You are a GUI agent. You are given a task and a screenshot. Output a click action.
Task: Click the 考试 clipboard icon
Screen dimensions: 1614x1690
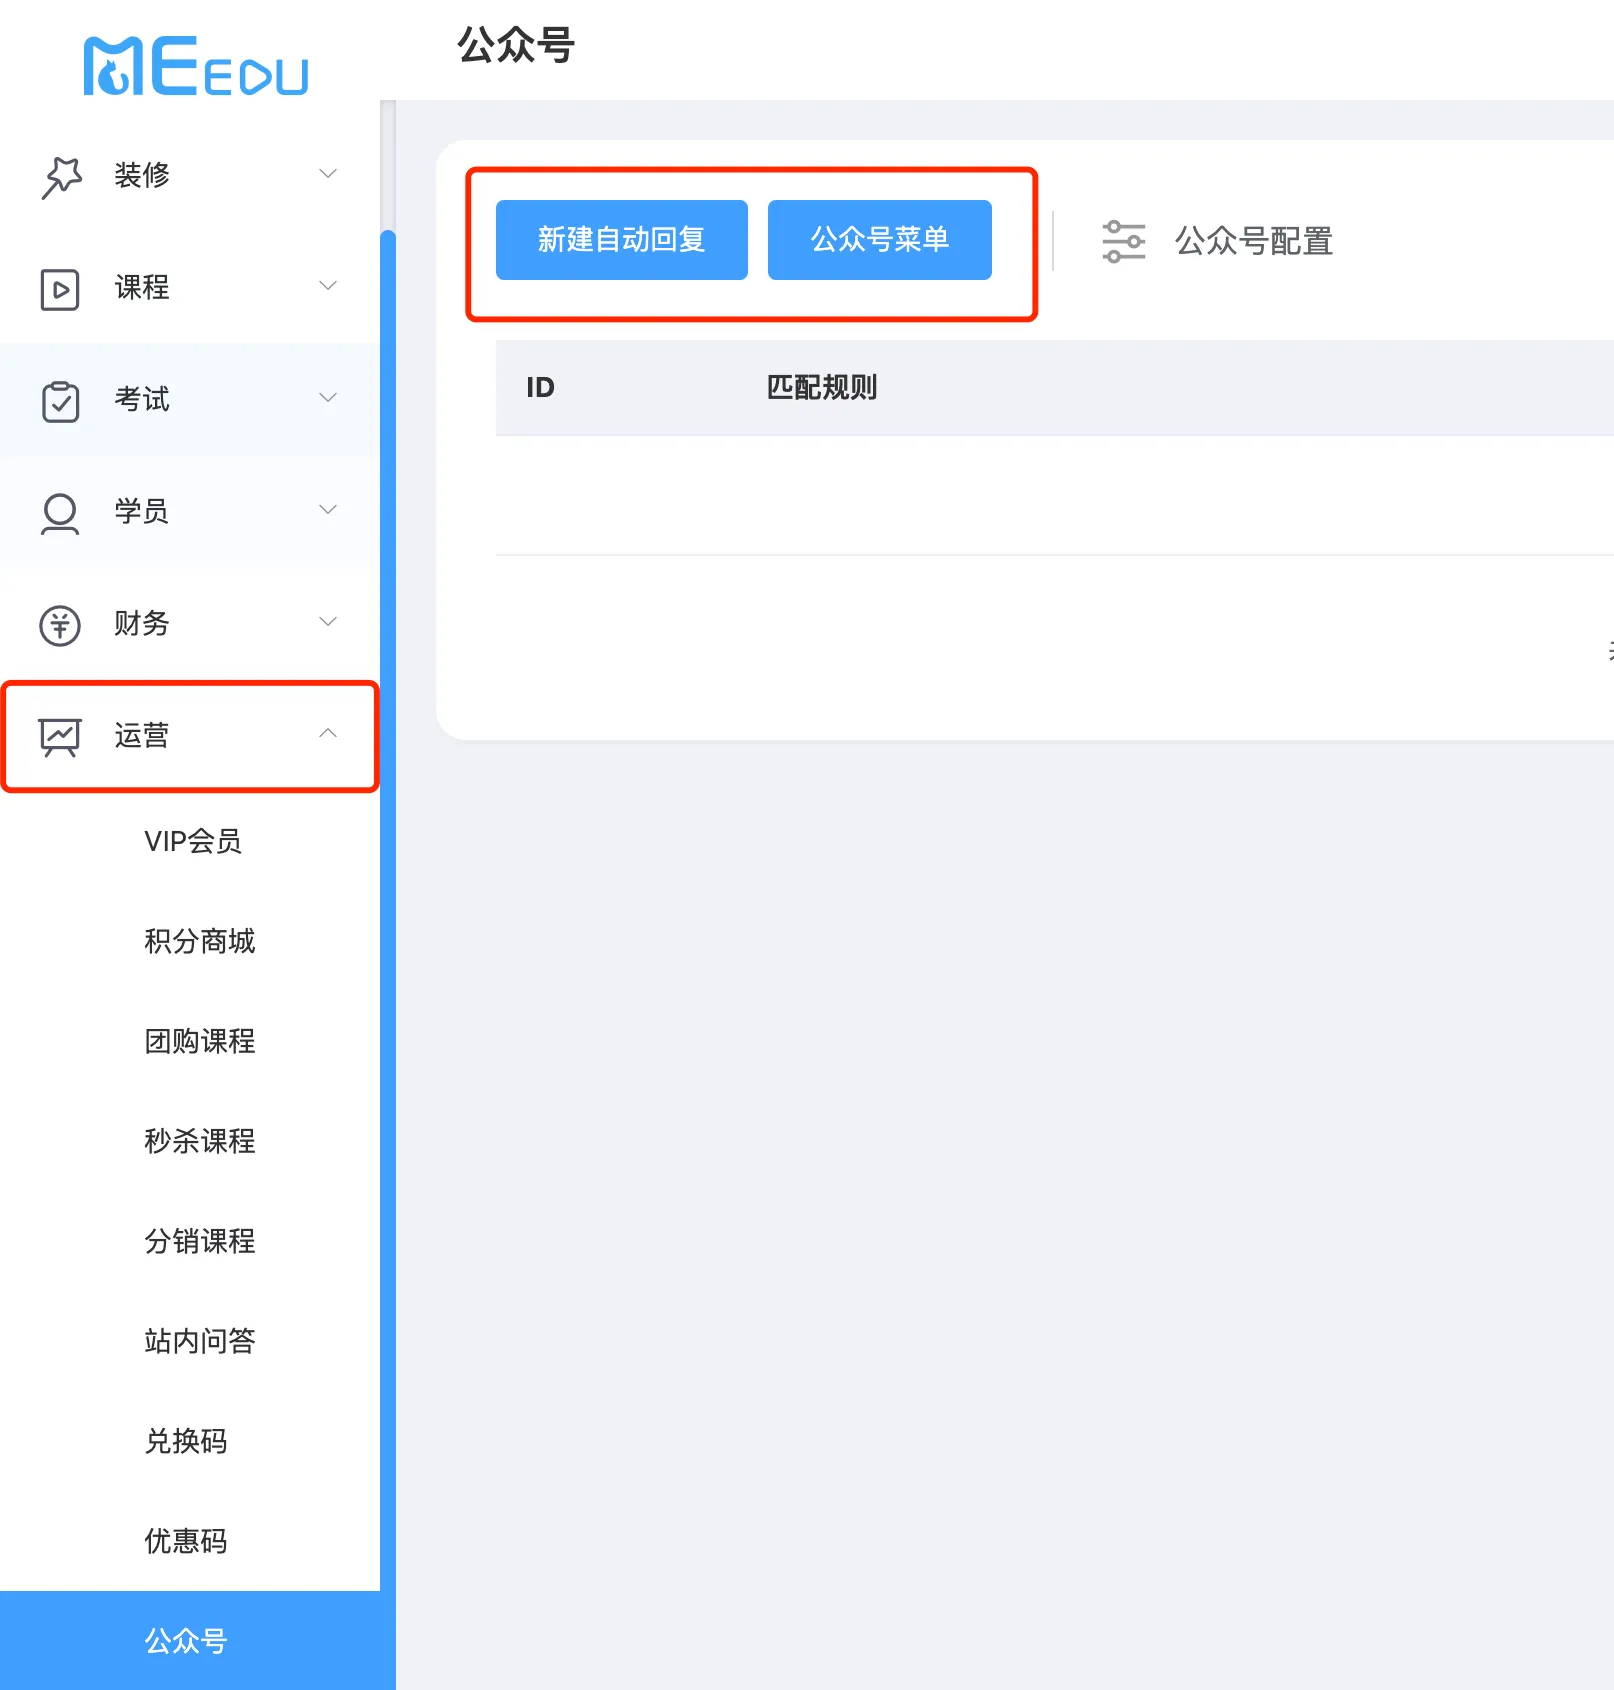point(60,402)
